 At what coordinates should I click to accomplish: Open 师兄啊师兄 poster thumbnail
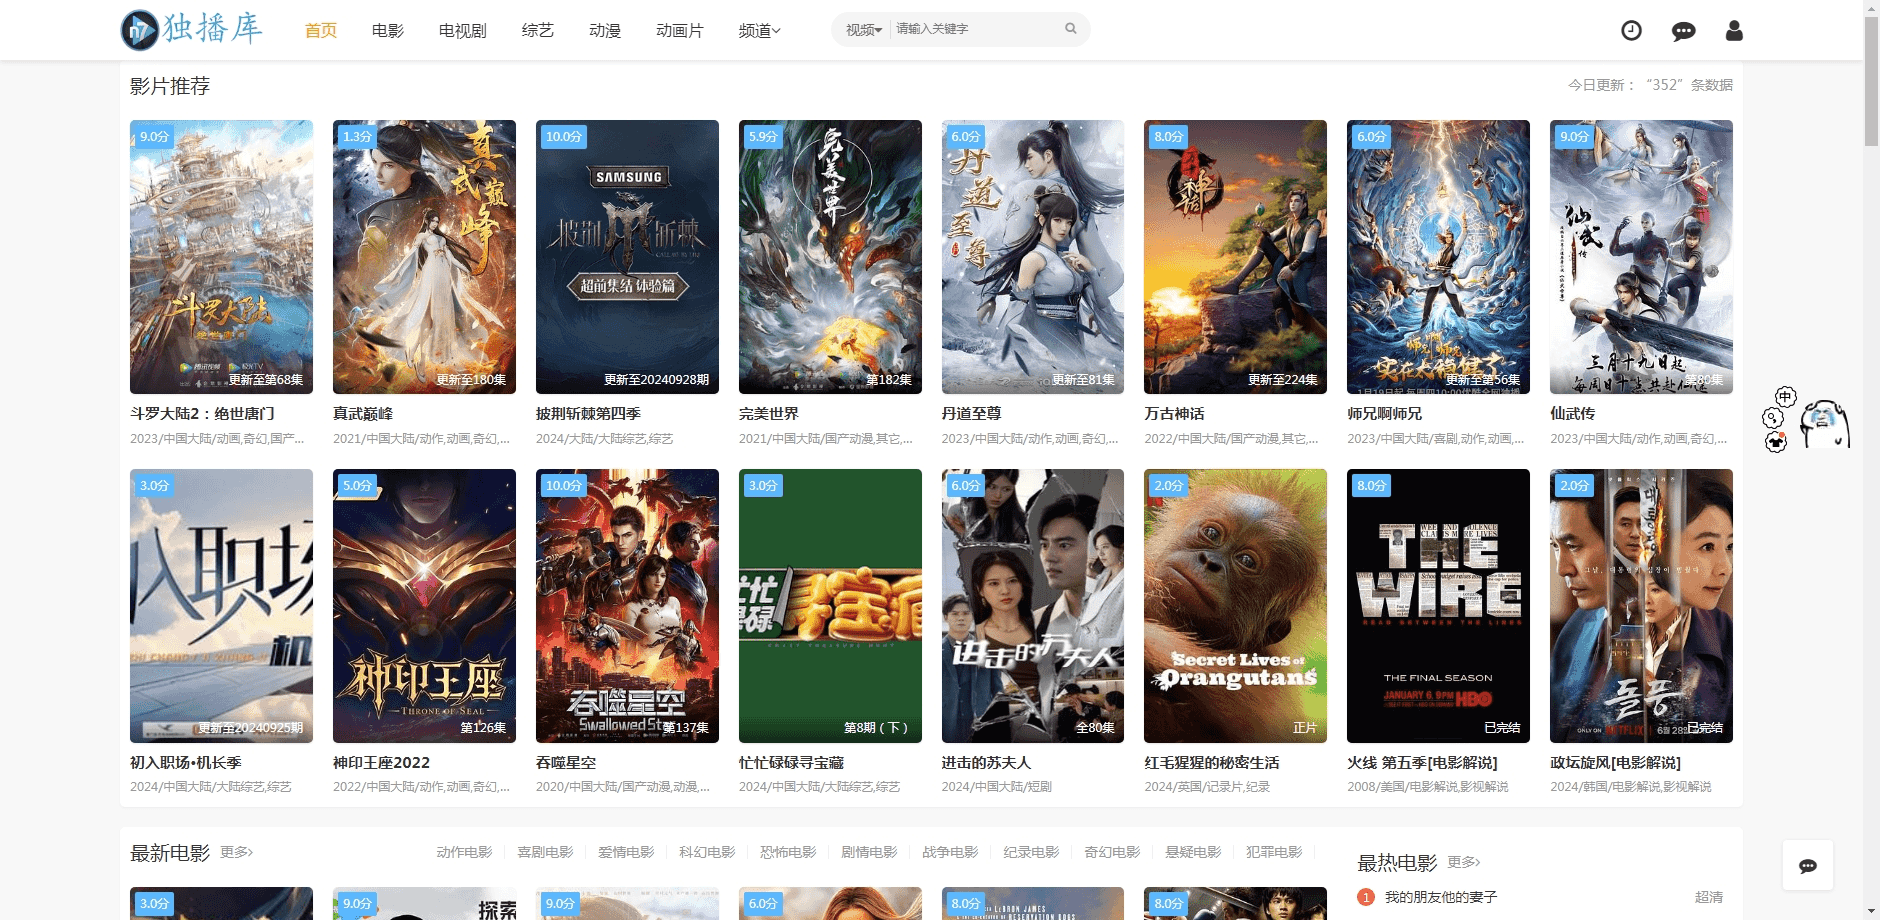[1439, 257]
